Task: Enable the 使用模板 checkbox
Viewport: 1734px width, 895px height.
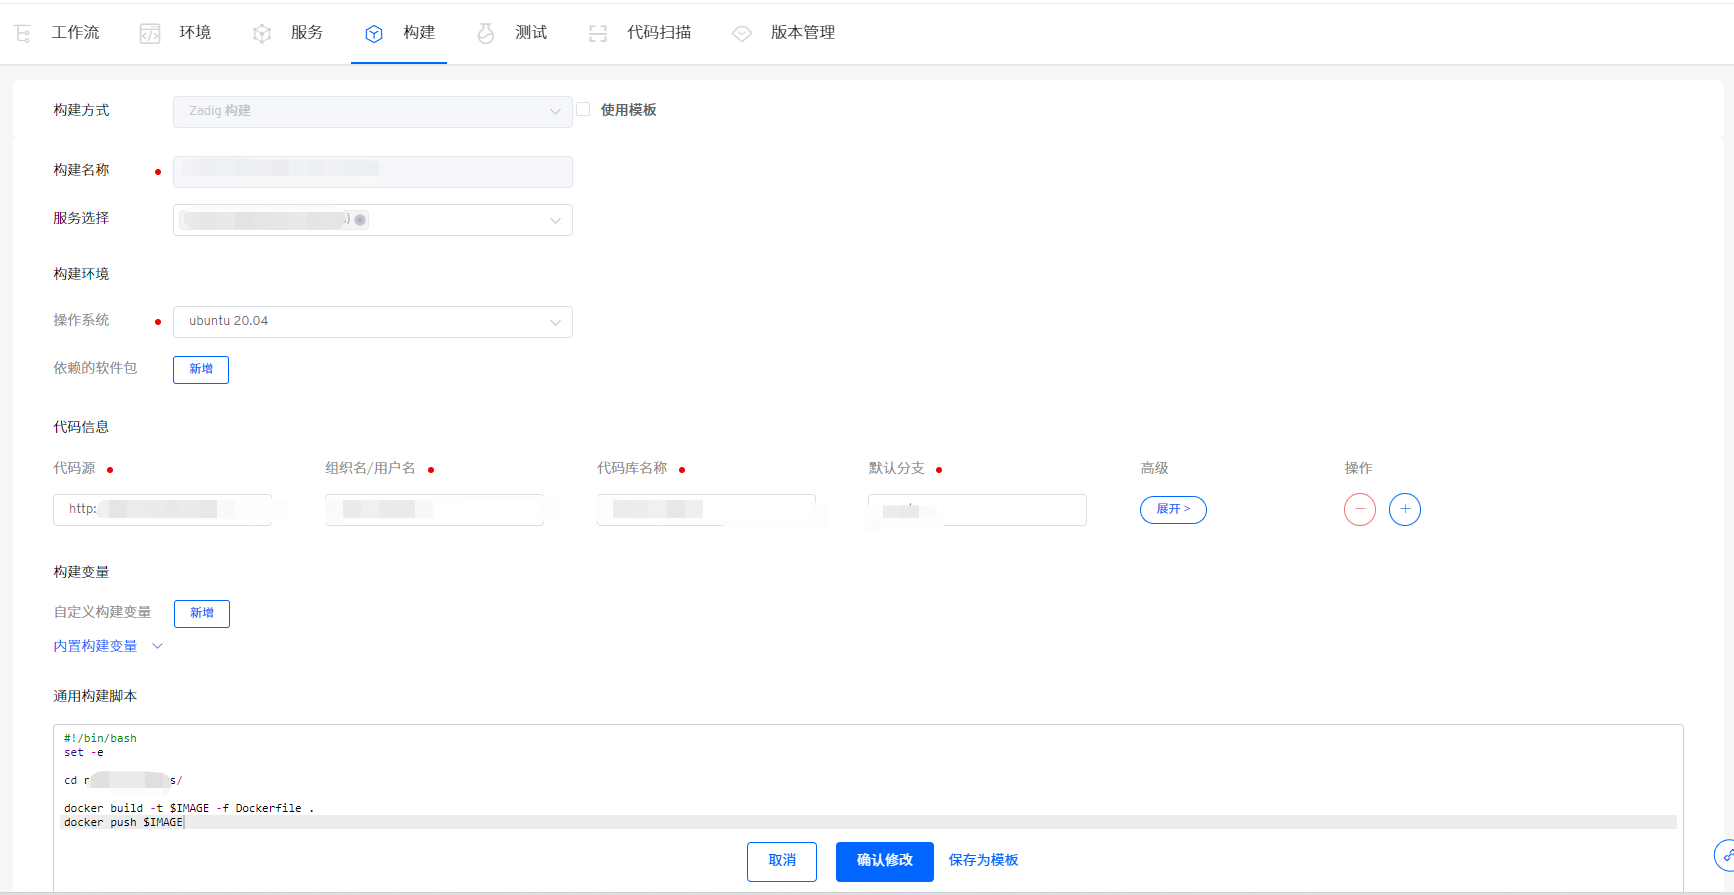Action: [x=583, y=109]
